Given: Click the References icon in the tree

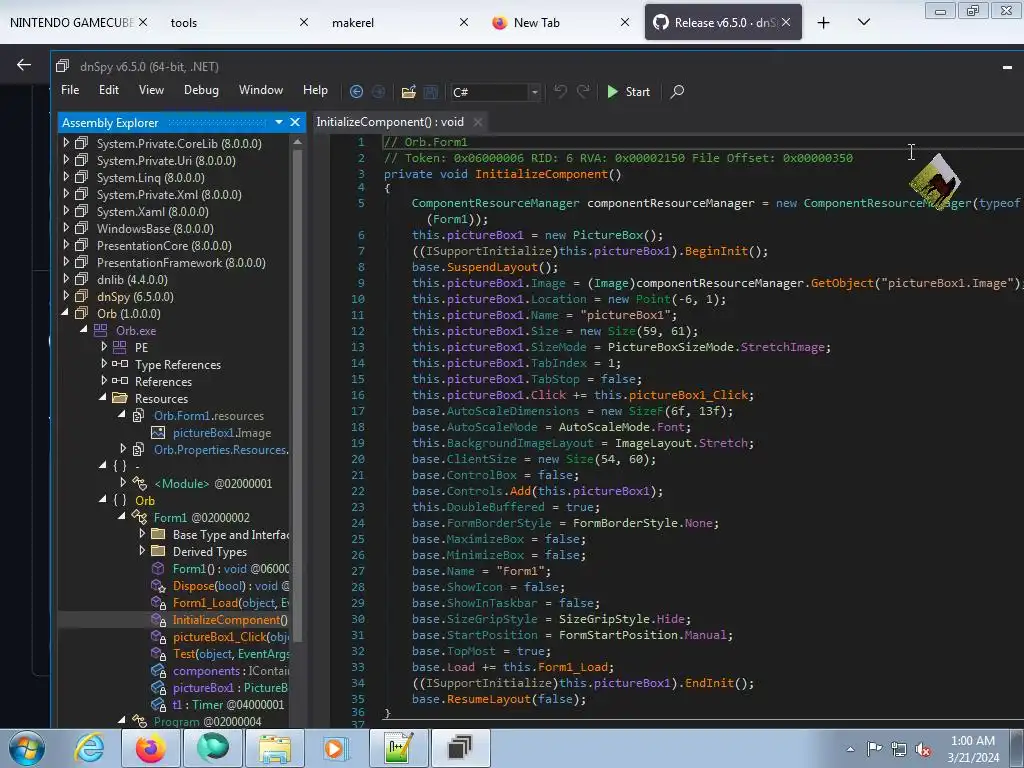Looking at the screenshot, I should point(120,381).
